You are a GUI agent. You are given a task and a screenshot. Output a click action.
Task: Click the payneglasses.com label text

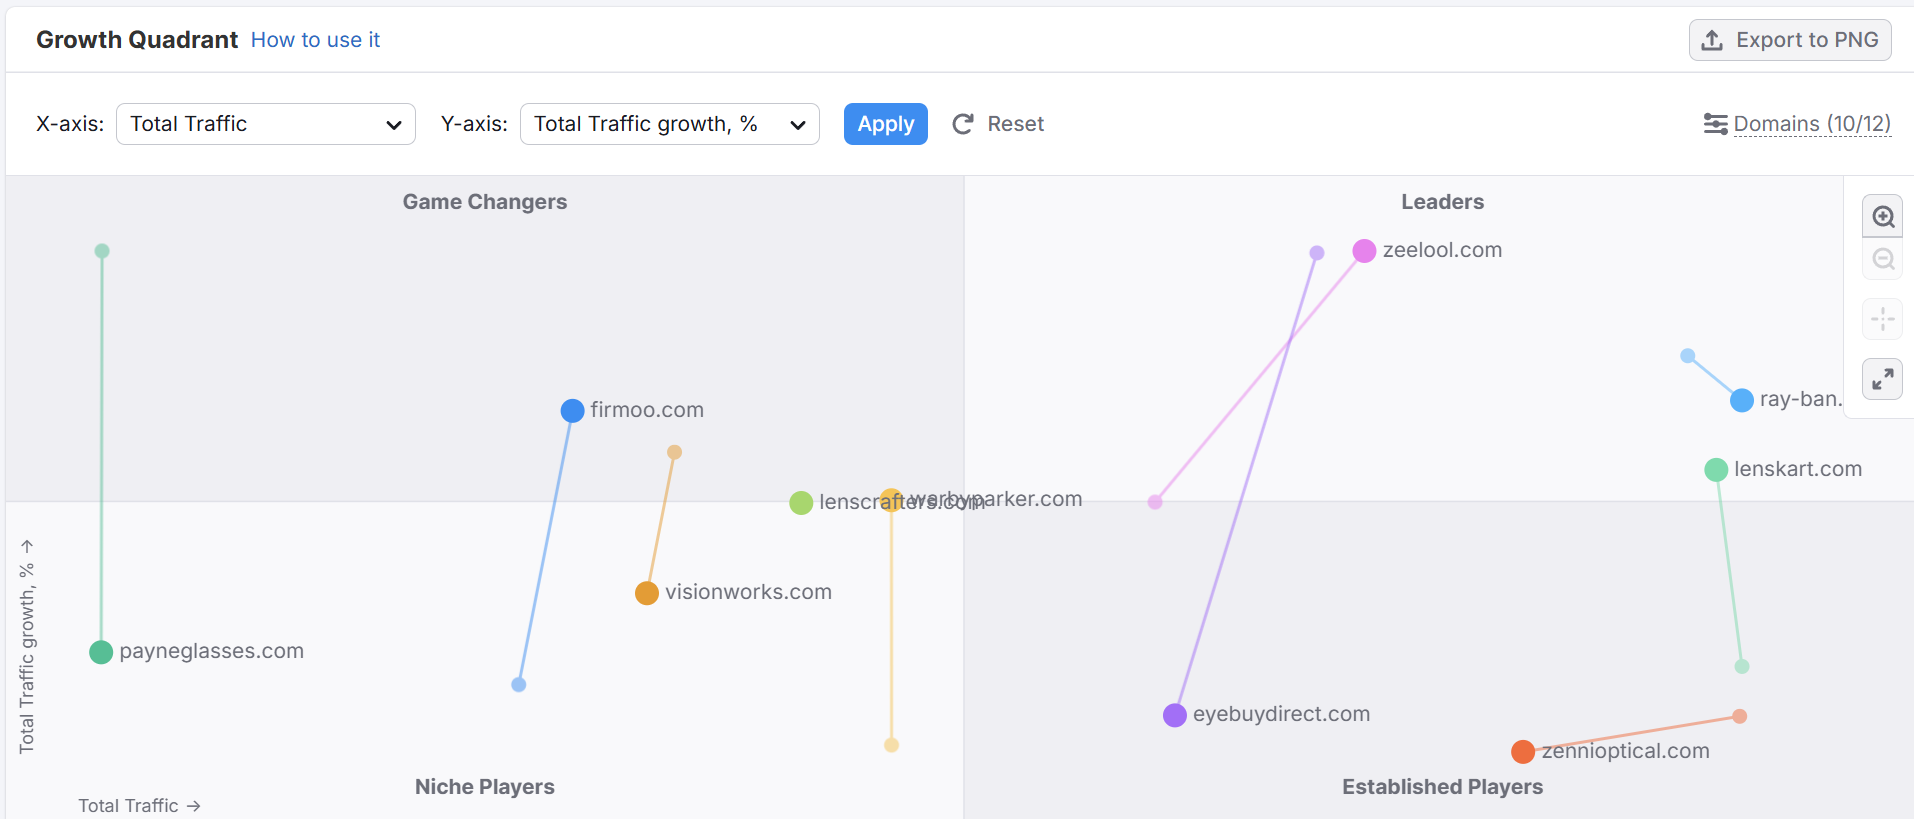click(211, 651)
